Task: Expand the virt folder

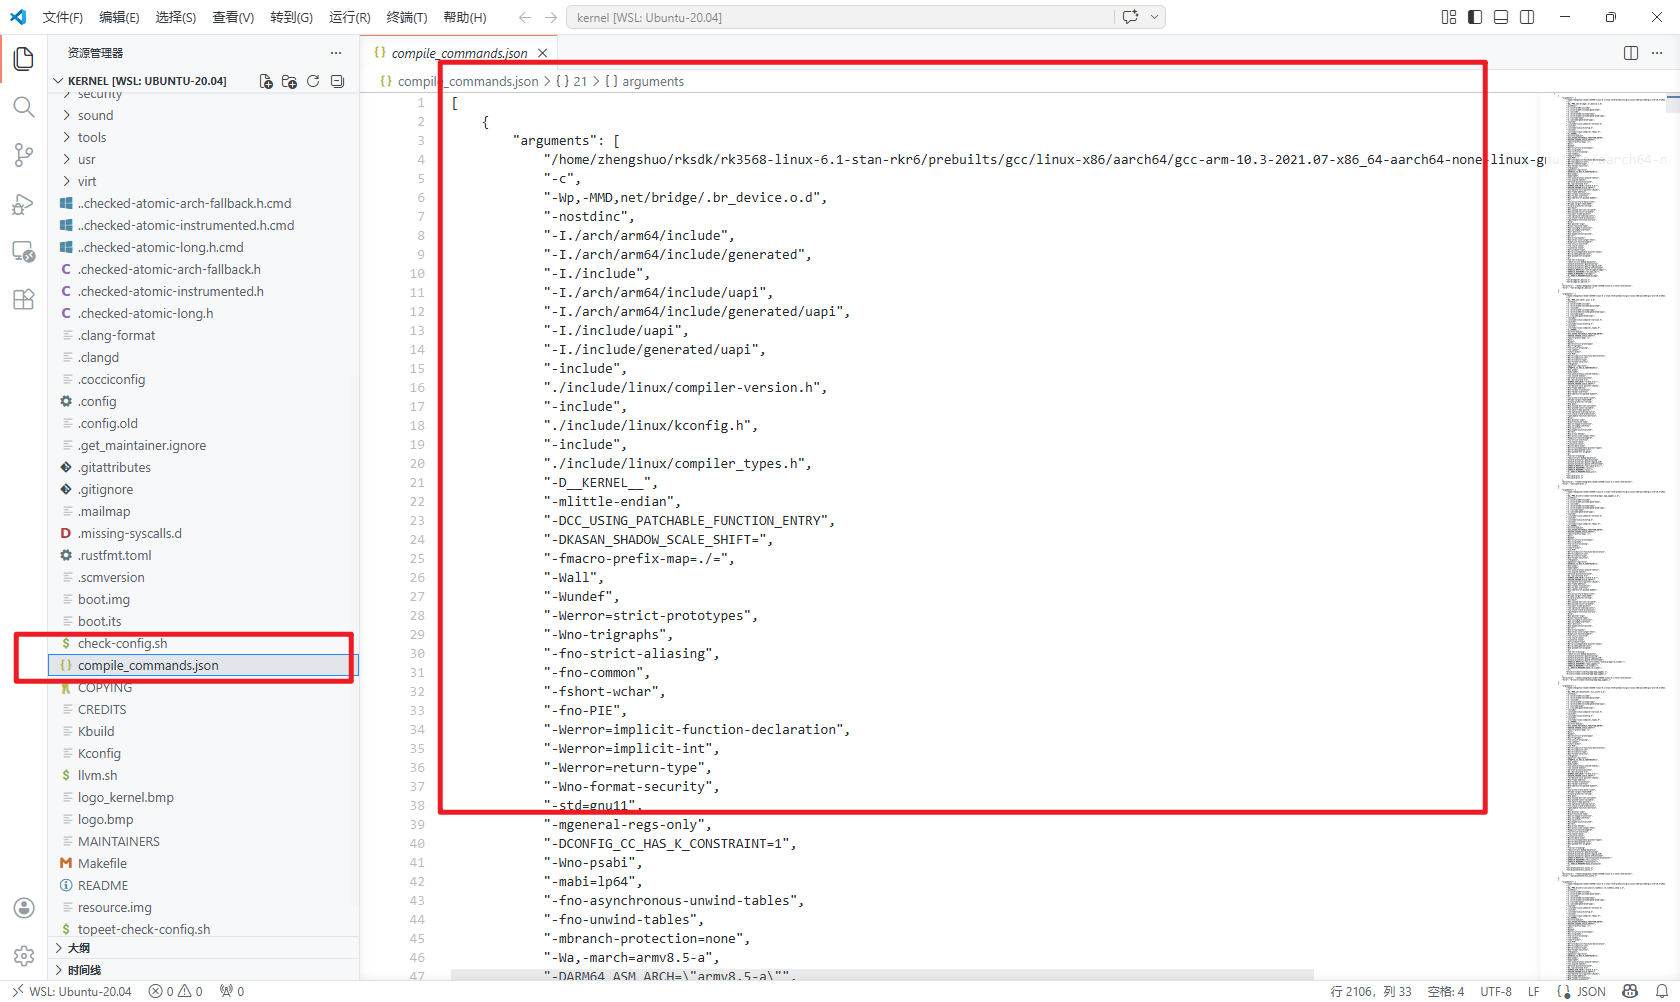Action: [204, 181]
